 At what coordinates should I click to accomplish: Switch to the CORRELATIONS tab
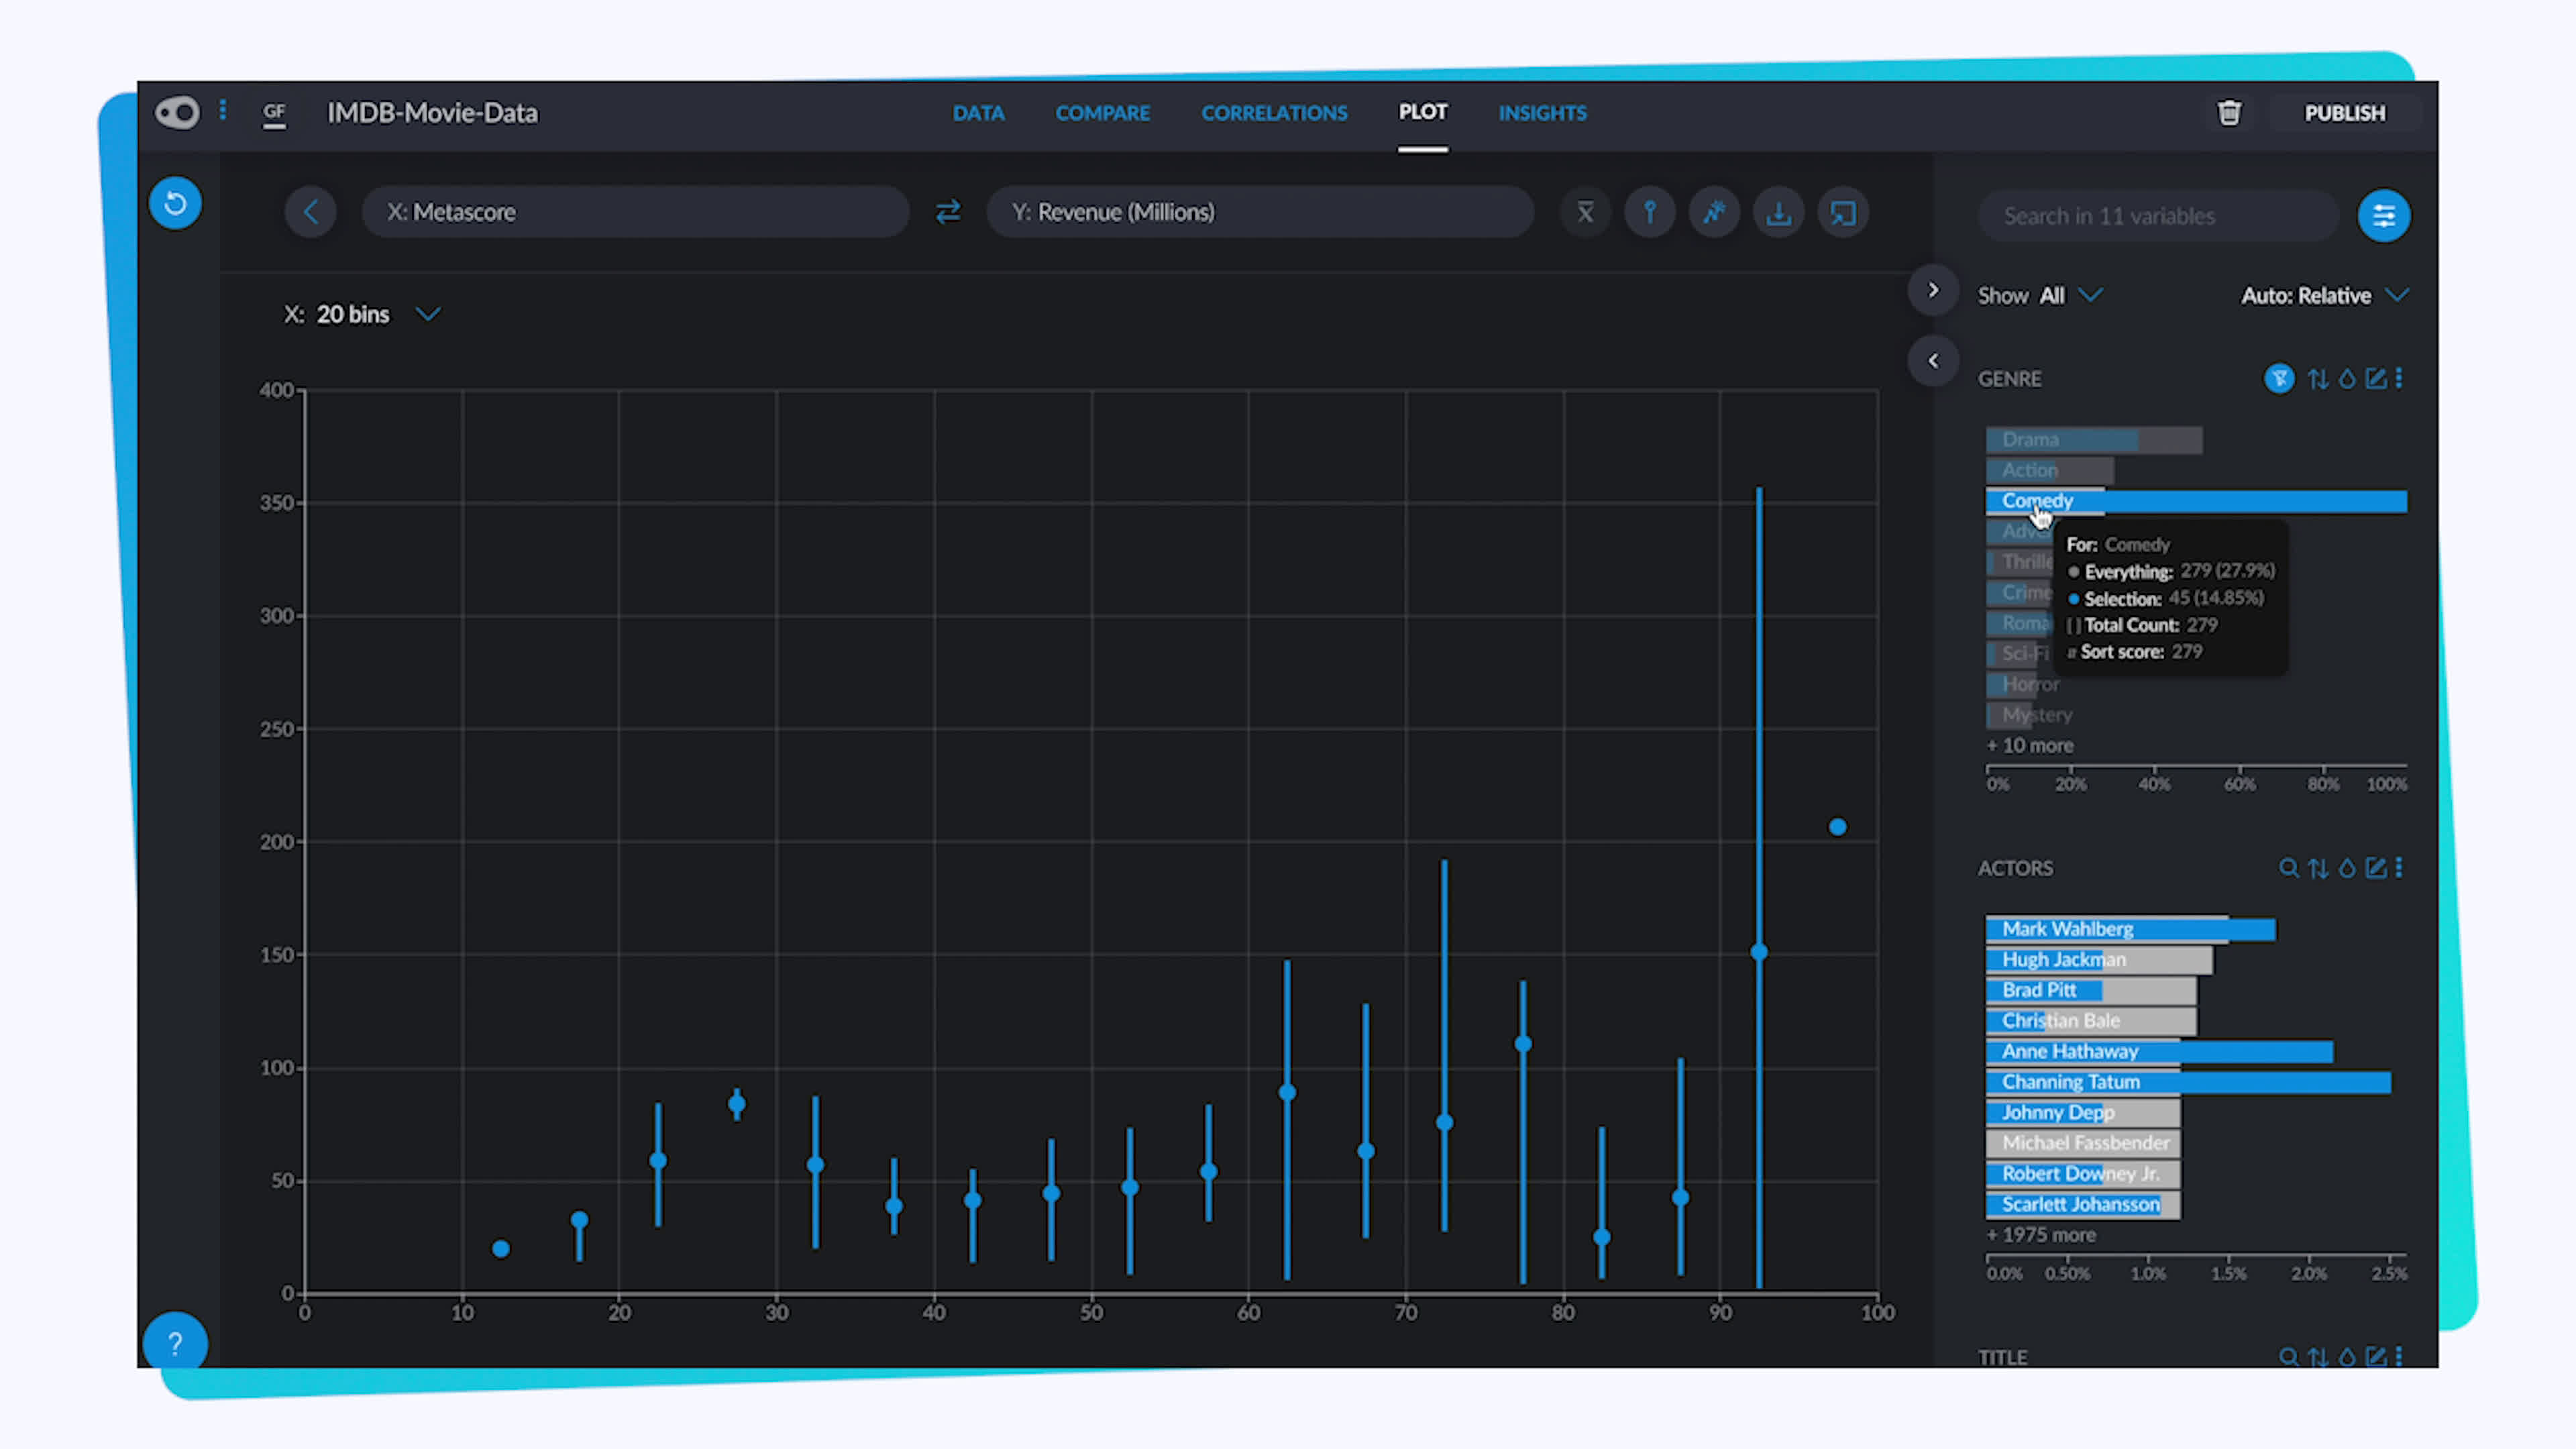[x=1274, y=113]
